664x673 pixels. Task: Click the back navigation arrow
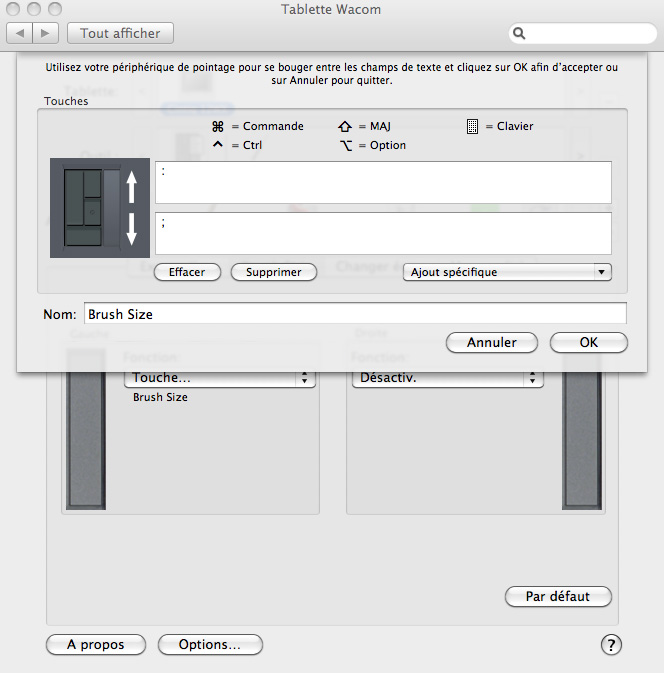pos(20,33)
